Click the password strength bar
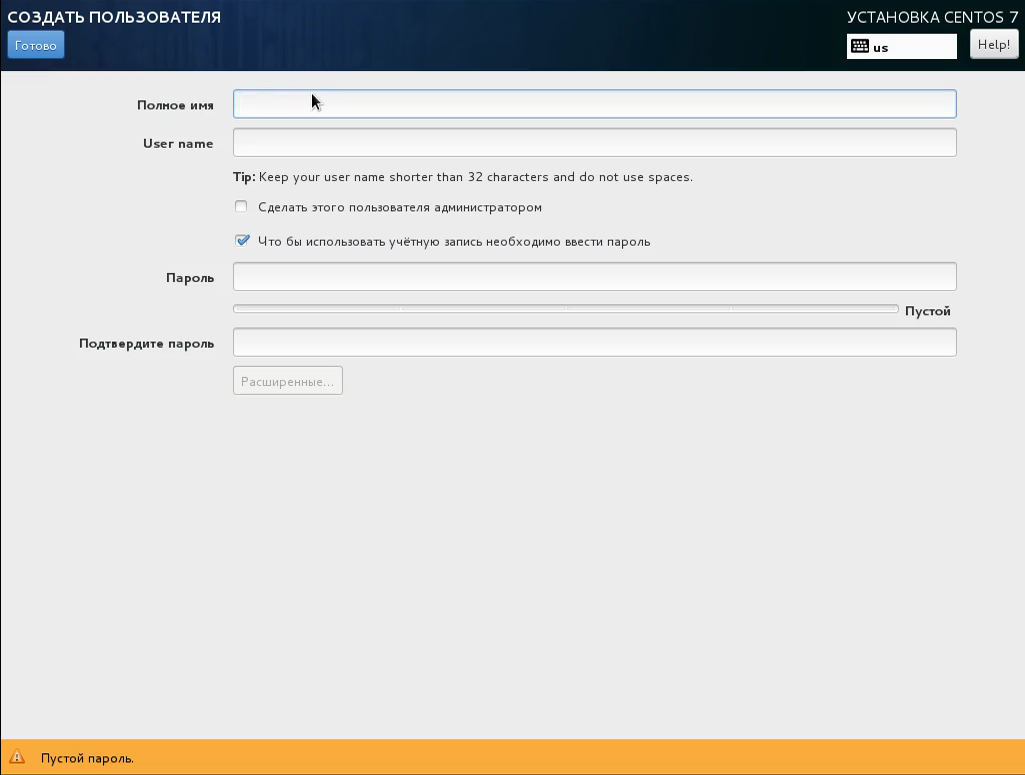This screenshot has width=1025, height=775. [x=565, y=309]
